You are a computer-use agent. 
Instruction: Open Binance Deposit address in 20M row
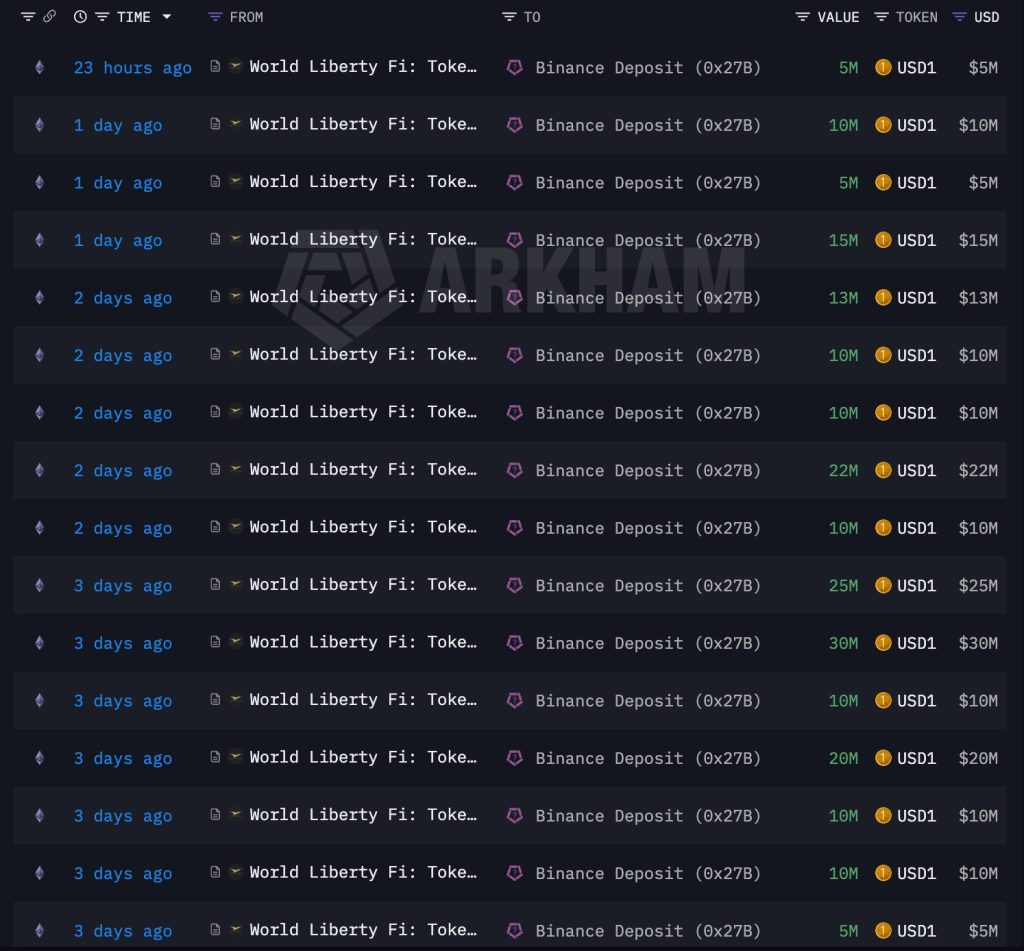point(647,758)
